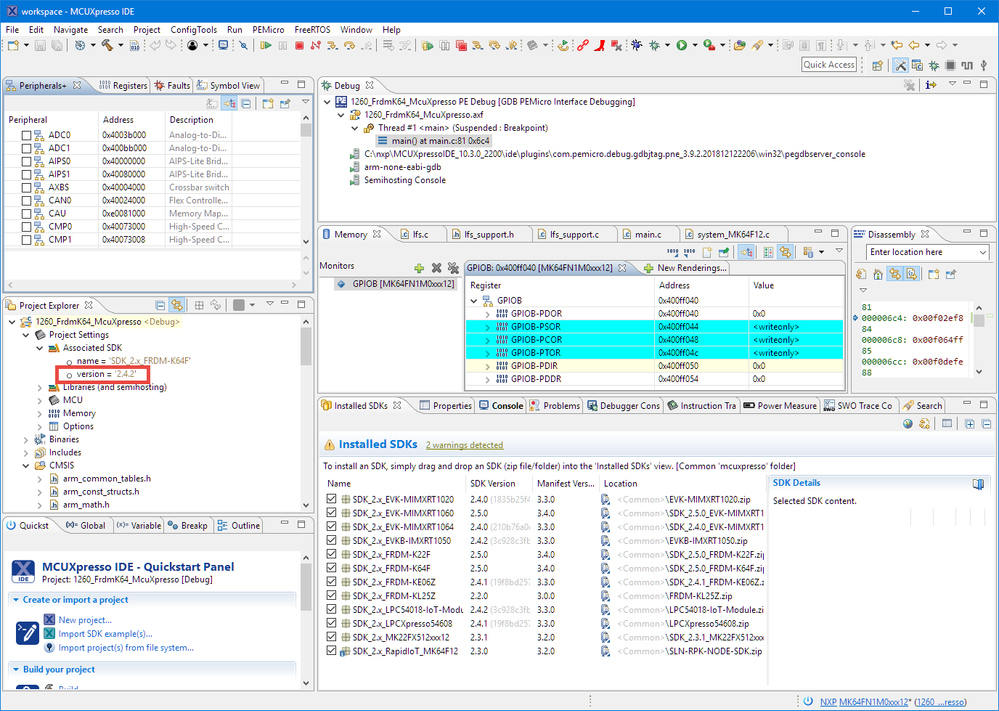Image resolution: width=999 pixels, height=711 pixels.
Task: Click the New file icon in toolbar
Action: [12, 46]
